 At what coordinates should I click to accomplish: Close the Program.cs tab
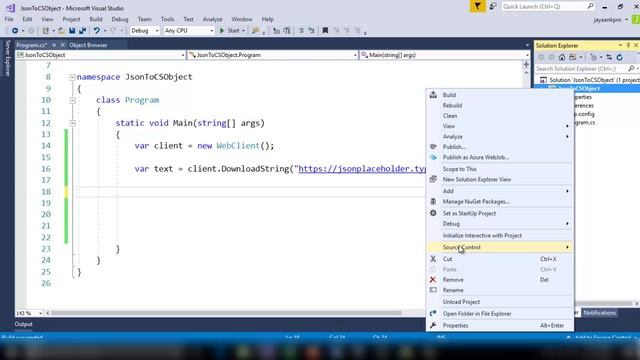(62, 45)
